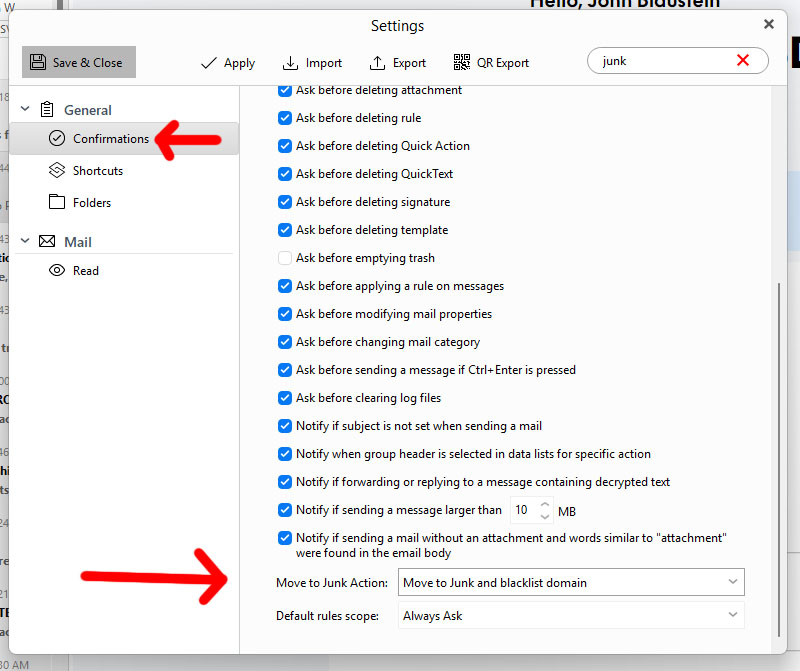Collapse the Mail section in sidebar

point(25,241)
